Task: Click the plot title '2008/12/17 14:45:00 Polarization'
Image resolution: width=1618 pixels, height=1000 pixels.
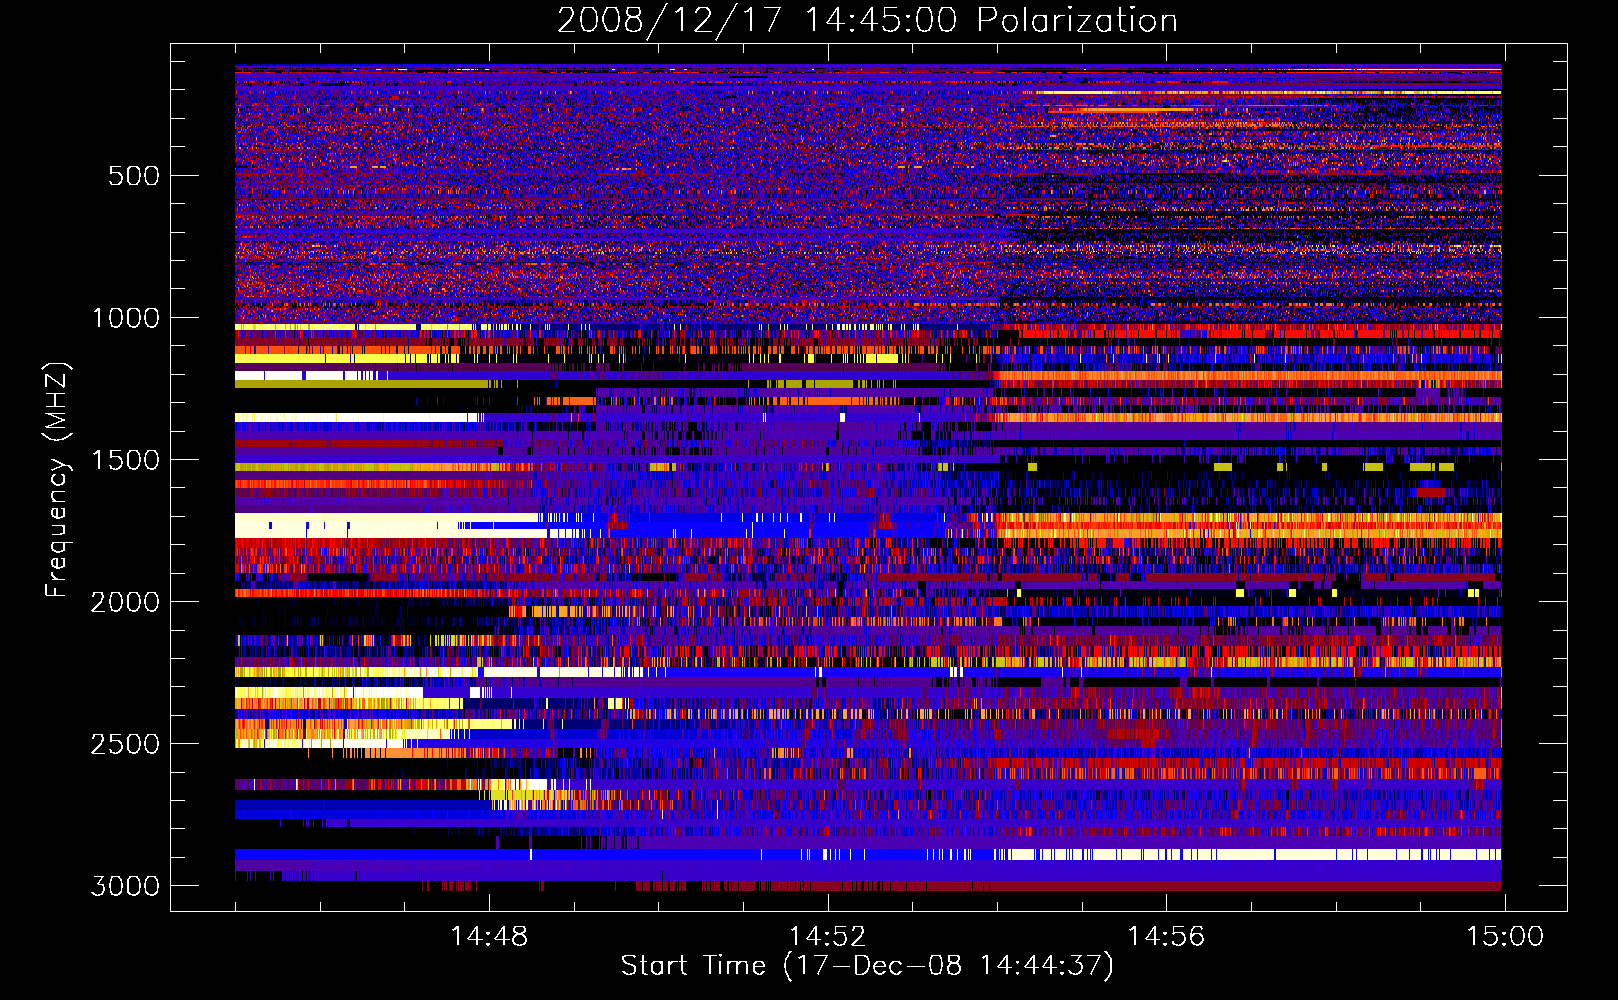Action: (867, 21)
